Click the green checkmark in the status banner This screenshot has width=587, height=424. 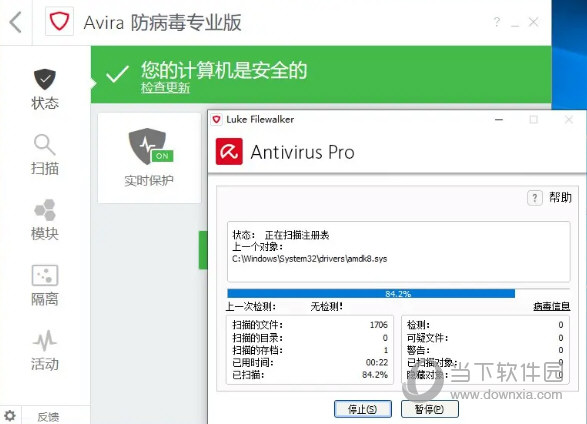tap(117, 74)
